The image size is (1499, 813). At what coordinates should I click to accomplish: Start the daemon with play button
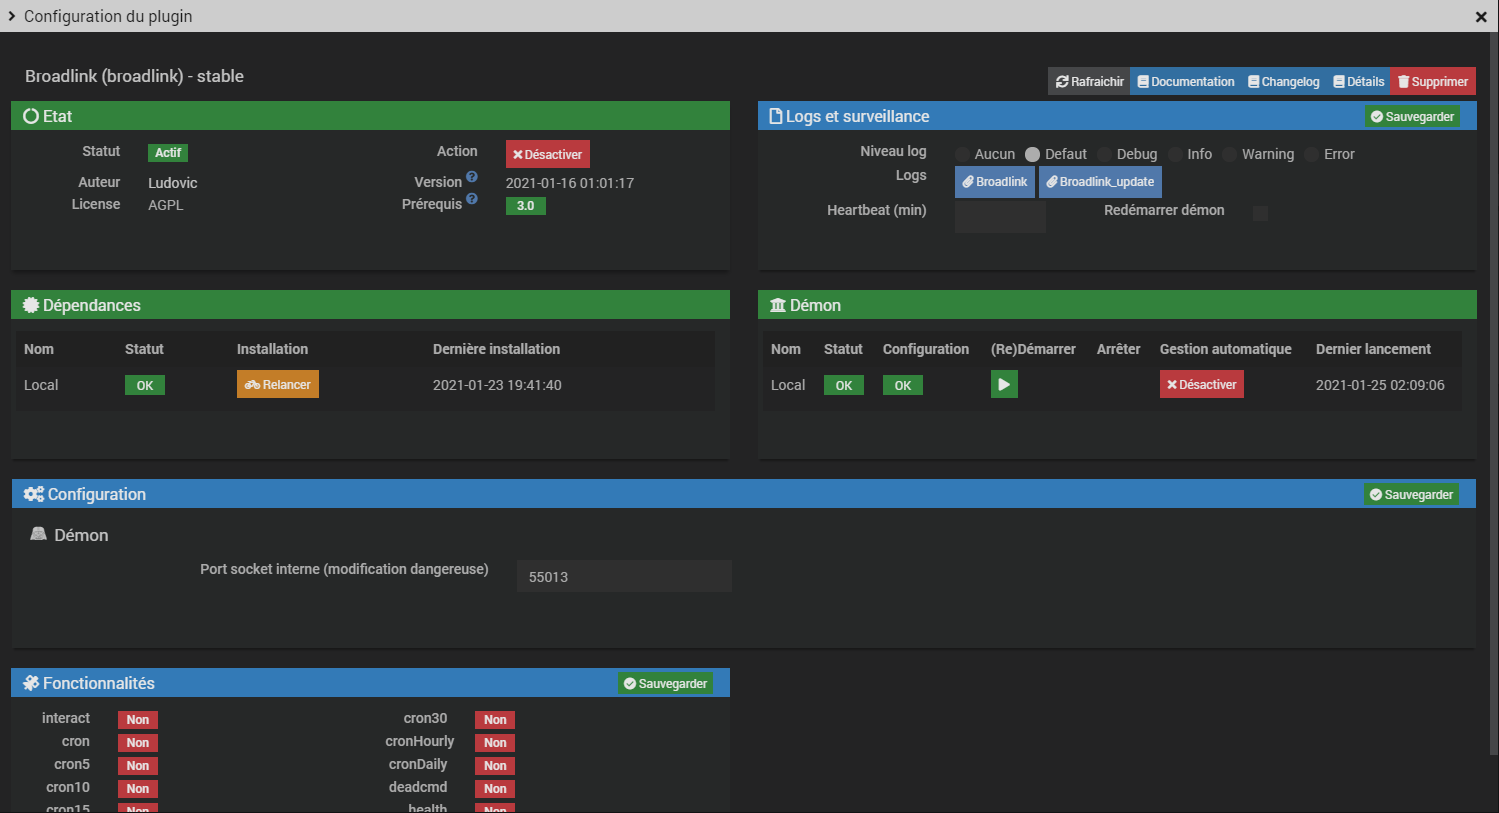[1004, 385]
